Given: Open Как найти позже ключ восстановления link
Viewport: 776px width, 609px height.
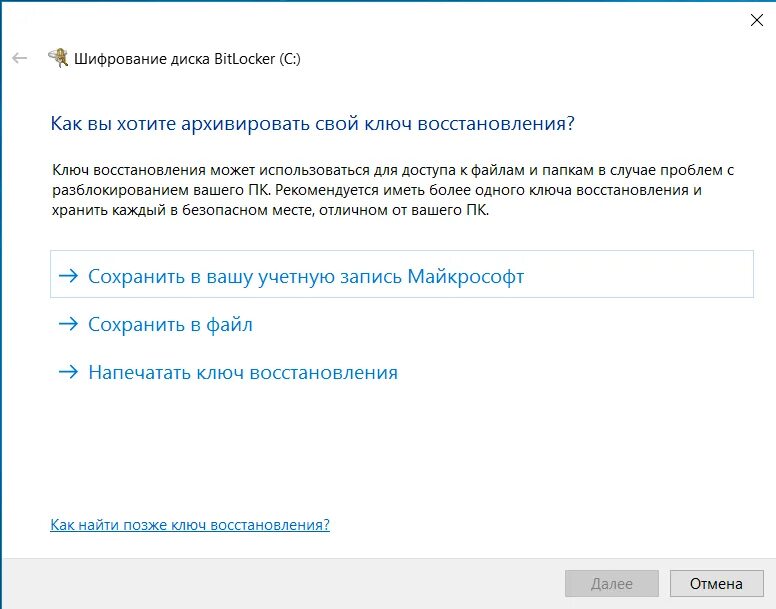Looking at the screenshot, I should tap(190, 524).
